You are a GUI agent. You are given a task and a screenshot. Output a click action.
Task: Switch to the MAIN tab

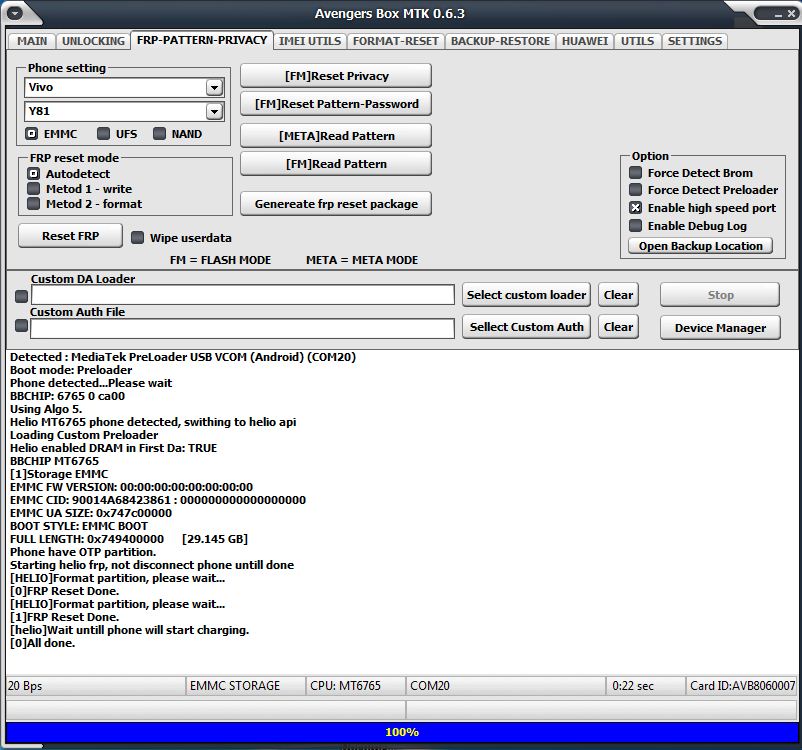point(32,41)
